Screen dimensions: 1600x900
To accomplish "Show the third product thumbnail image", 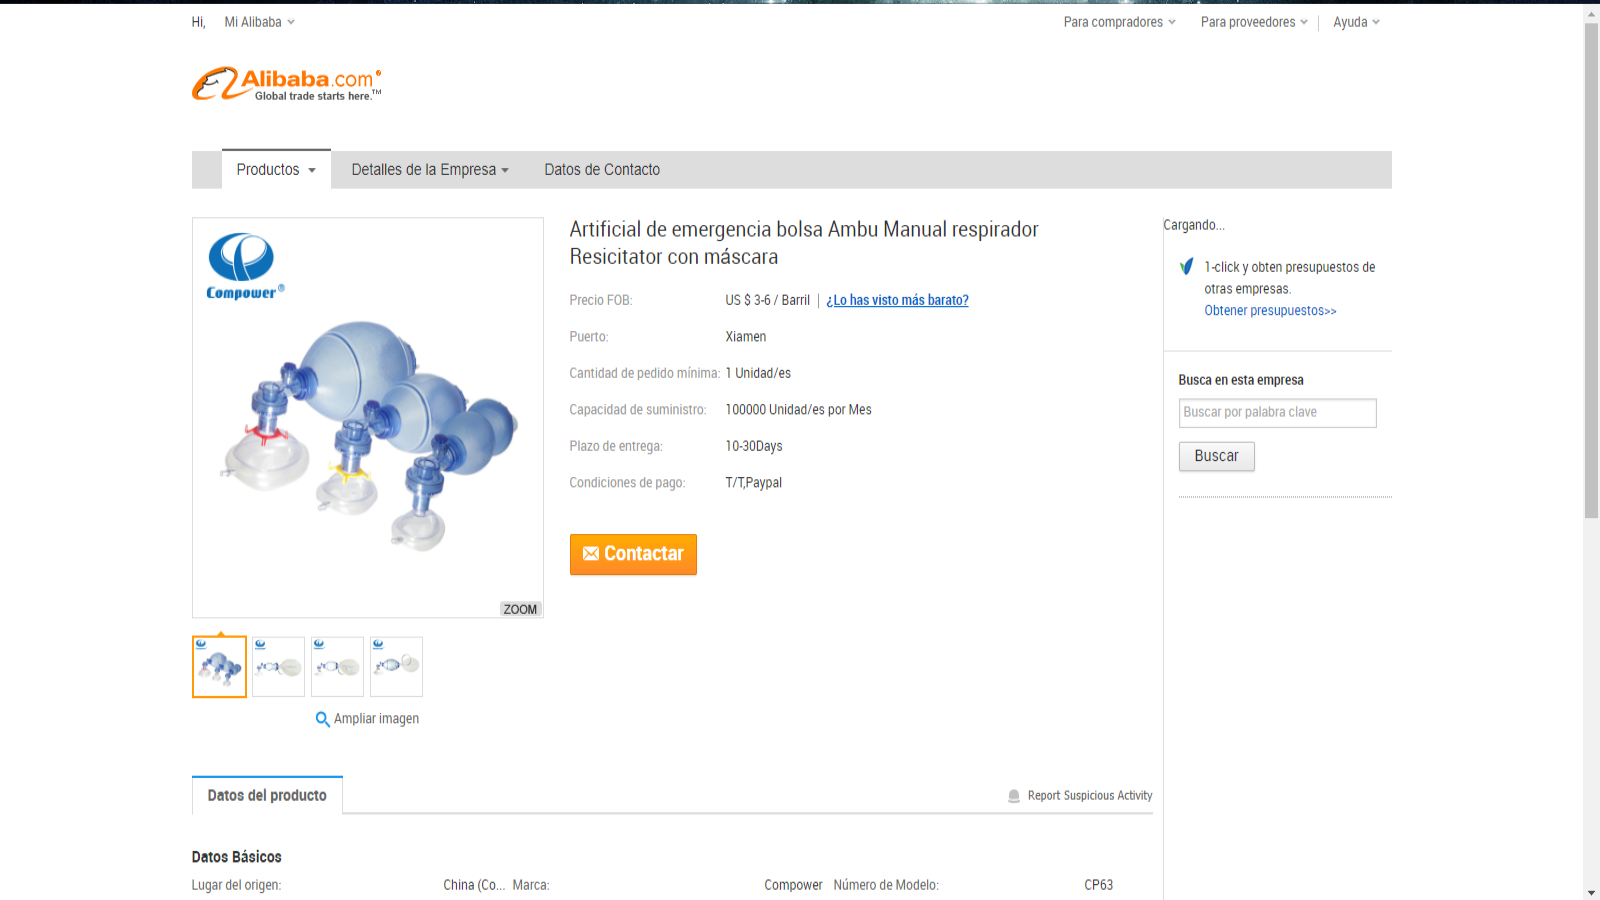I will [337, 667].
